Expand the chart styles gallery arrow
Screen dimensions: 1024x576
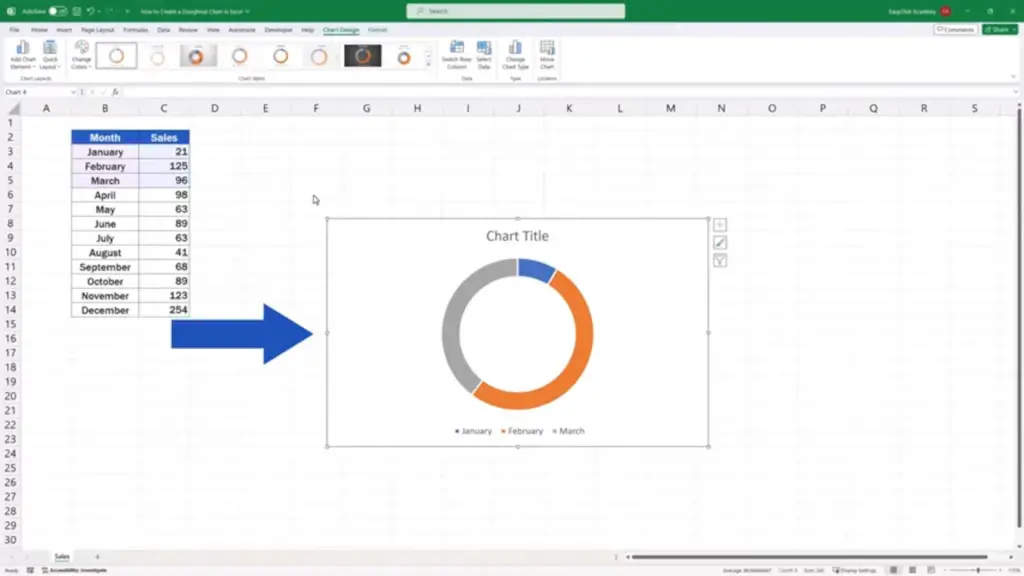(x=428, y=65)
